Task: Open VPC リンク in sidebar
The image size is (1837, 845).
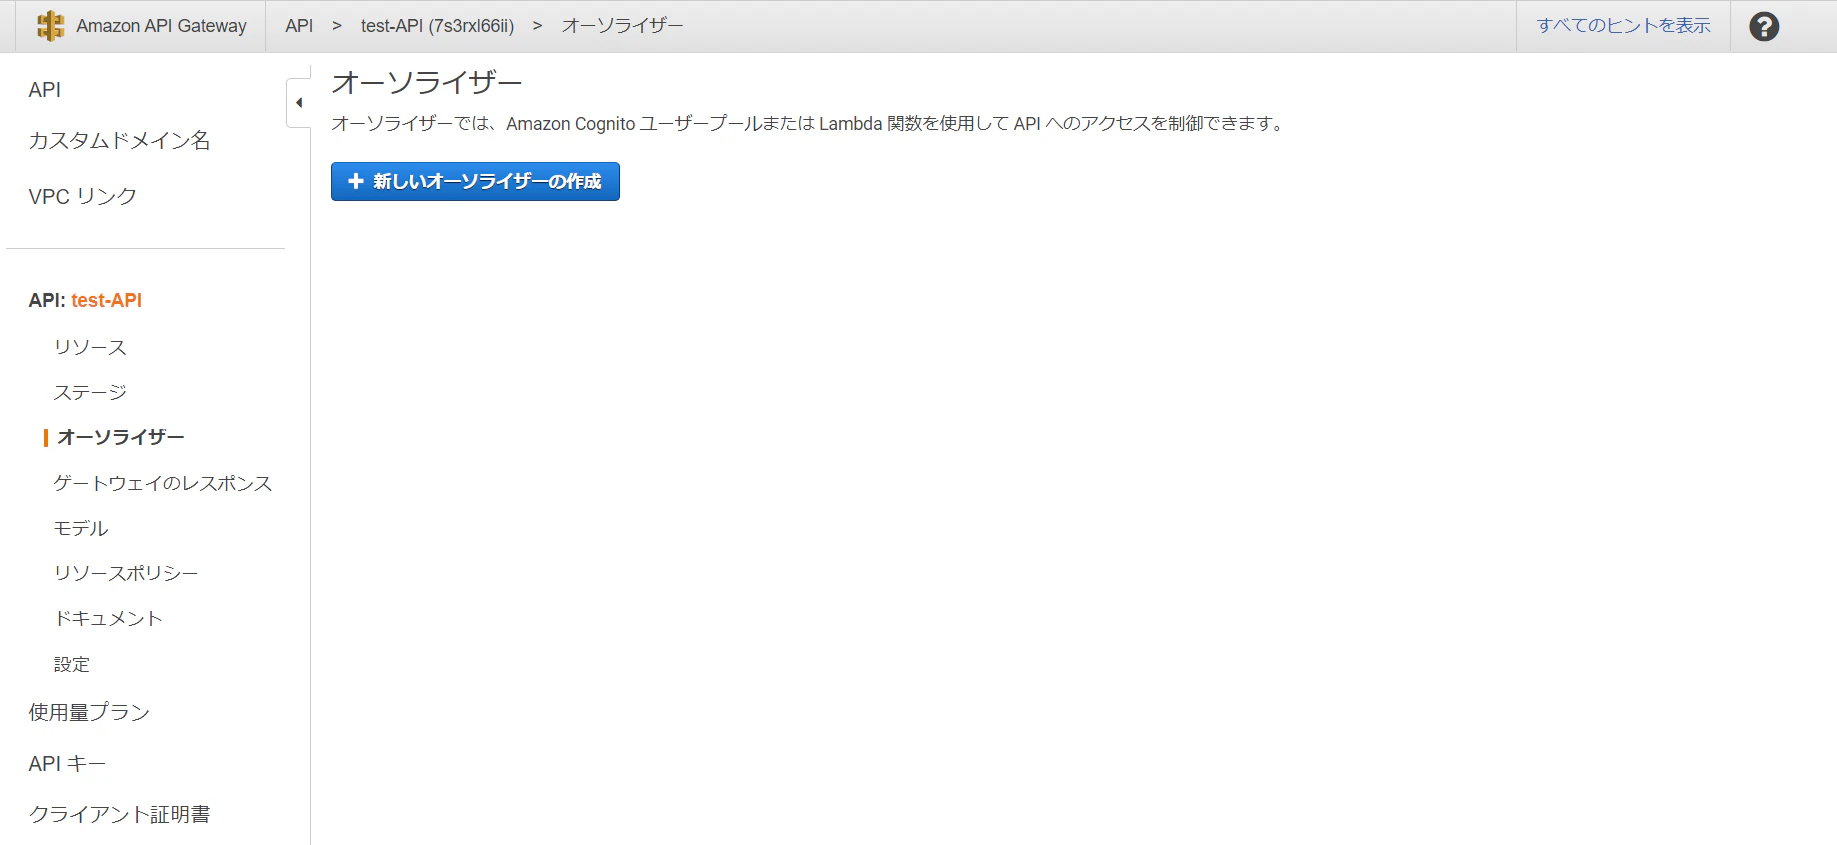Action: [83, 196]
